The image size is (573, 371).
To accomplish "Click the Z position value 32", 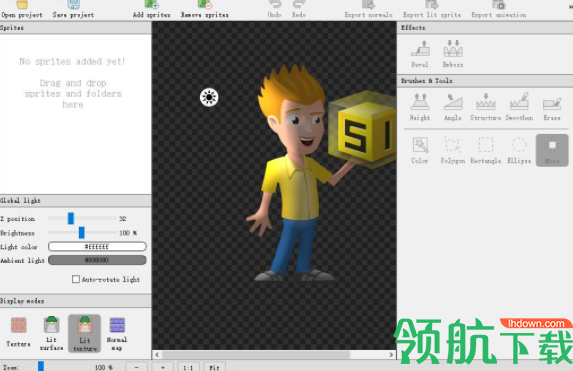I will pyautogui.click(x=122, y=219).
